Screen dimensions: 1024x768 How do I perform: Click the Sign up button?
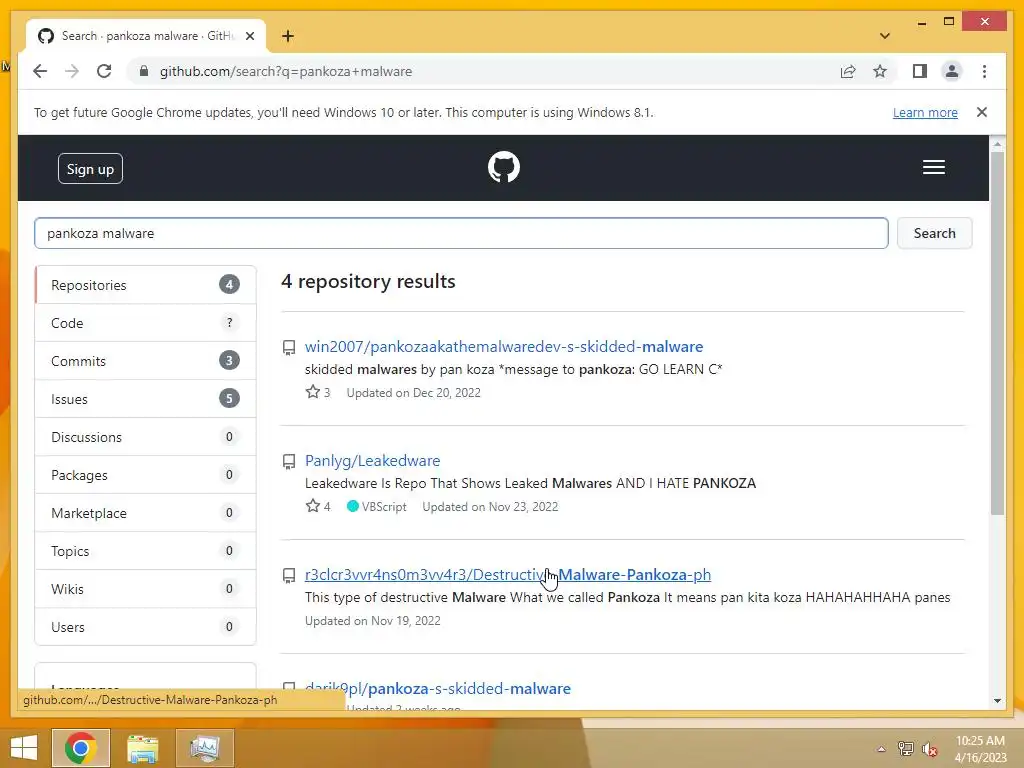(90, 168)
